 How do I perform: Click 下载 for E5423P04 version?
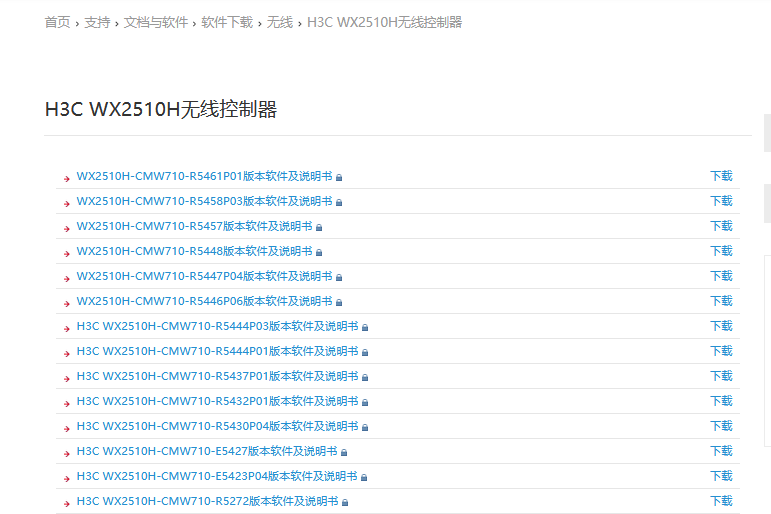[x=721, y=476]
